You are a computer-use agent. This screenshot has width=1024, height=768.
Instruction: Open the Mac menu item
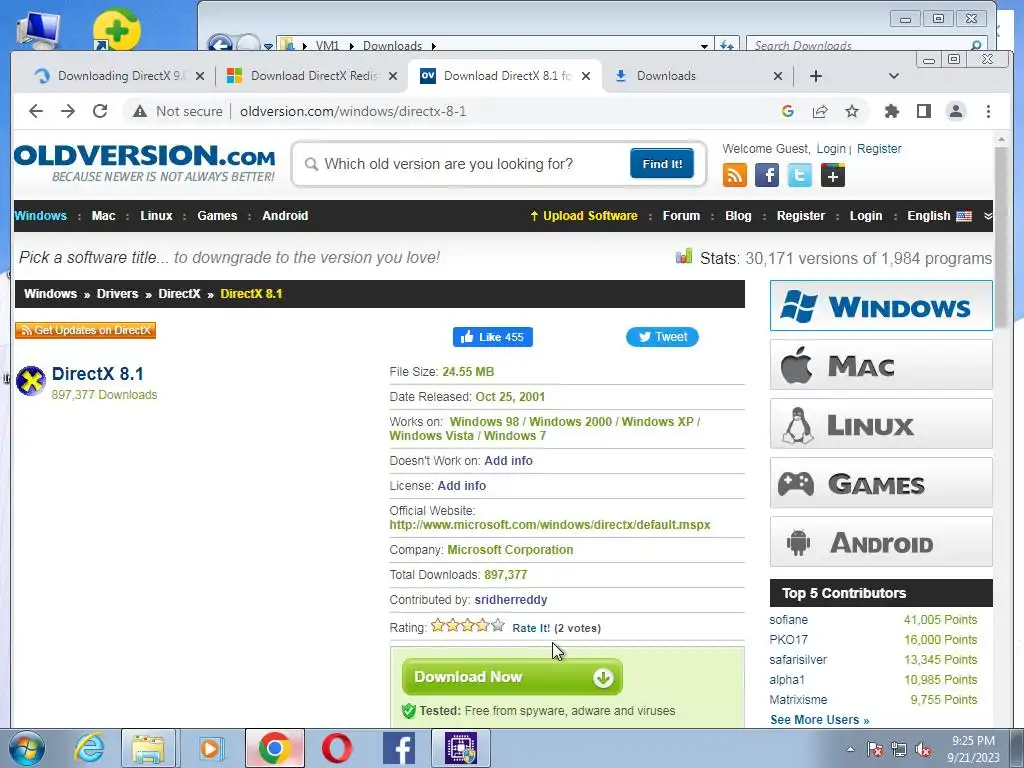tap(103, 216)
